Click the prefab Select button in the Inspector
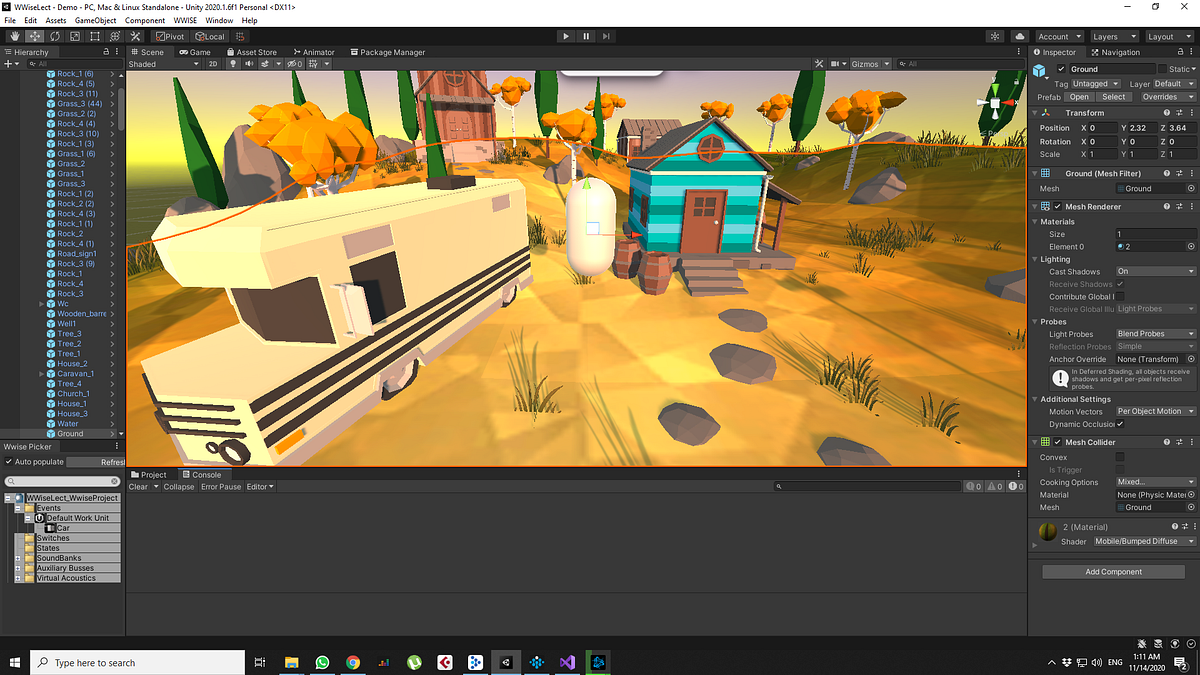The image size is (1200, 675). pos(1113,96)
